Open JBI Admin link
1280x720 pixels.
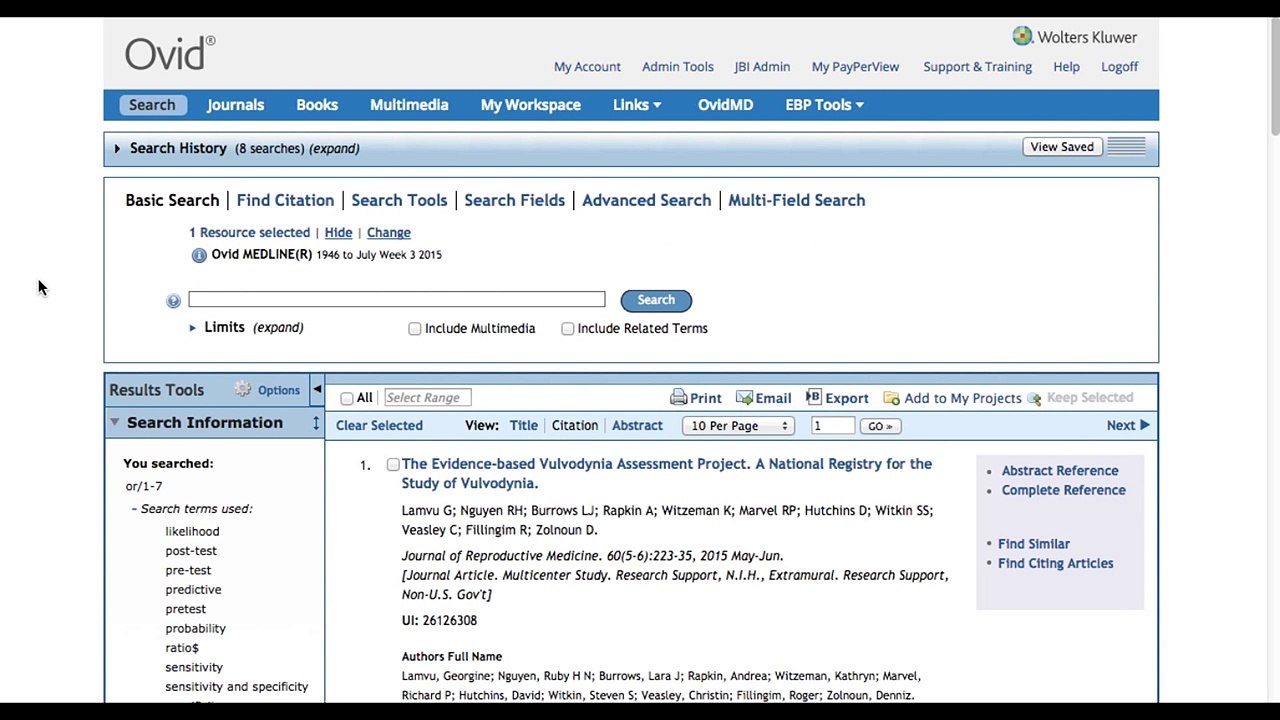pos(762,67)
